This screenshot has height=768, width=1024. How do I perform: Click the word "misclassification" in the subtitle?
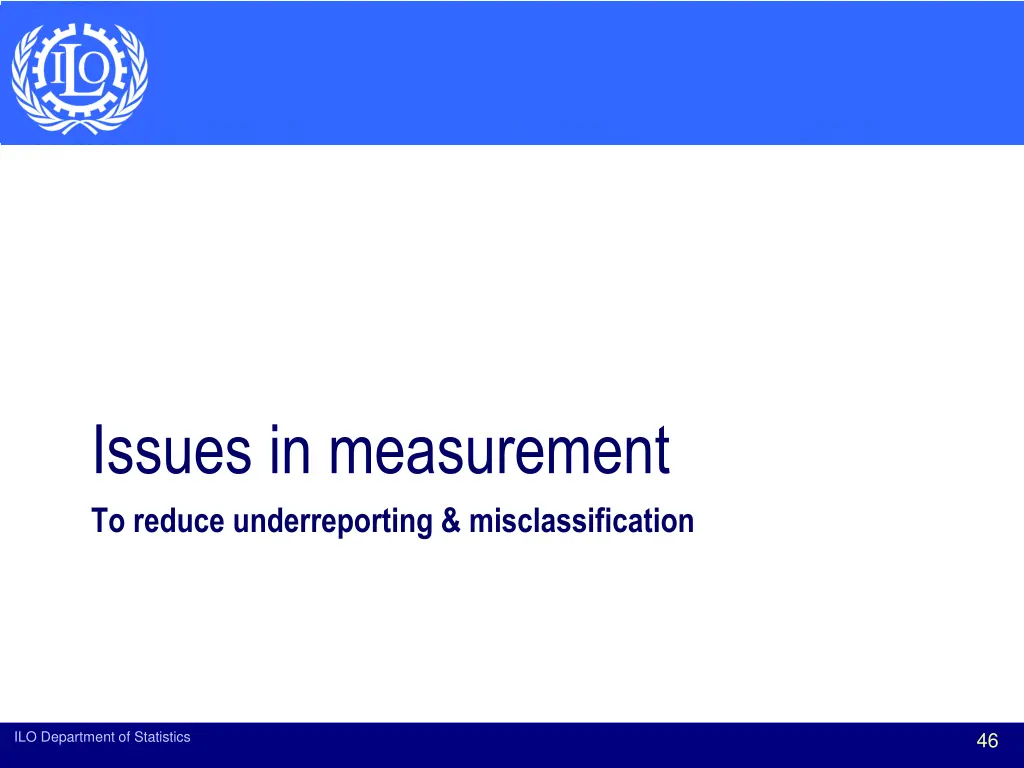[581, 521]
